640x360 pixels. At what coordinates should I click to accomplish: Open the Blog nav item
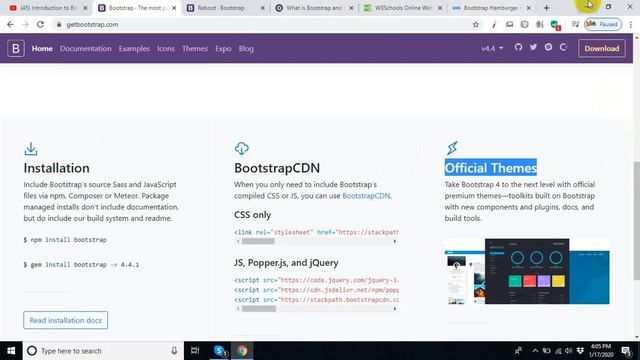point(246,48)
